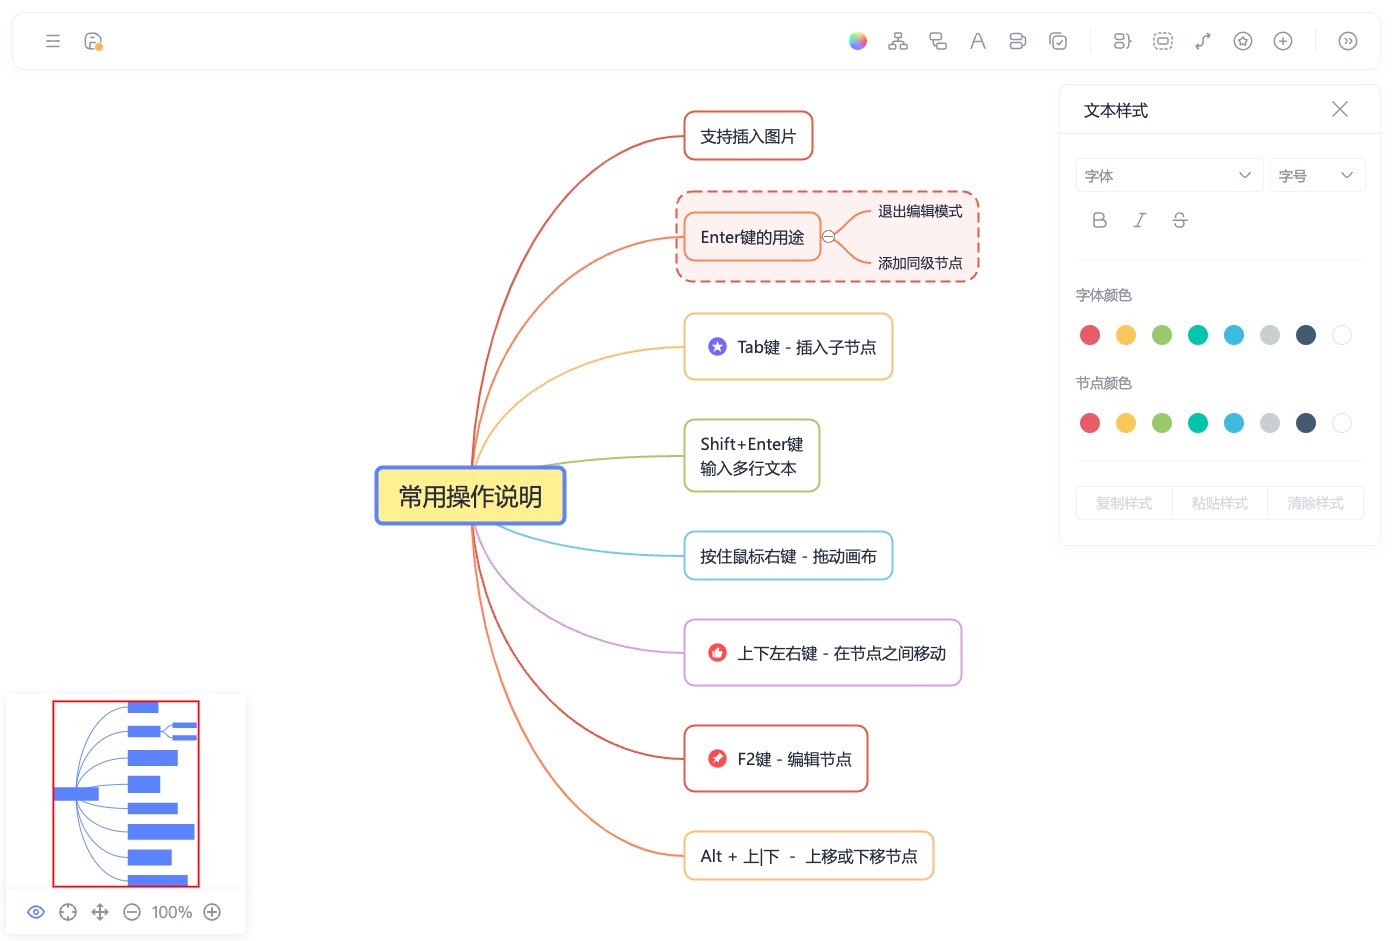Select the 常用操作说明 central node

470,496
